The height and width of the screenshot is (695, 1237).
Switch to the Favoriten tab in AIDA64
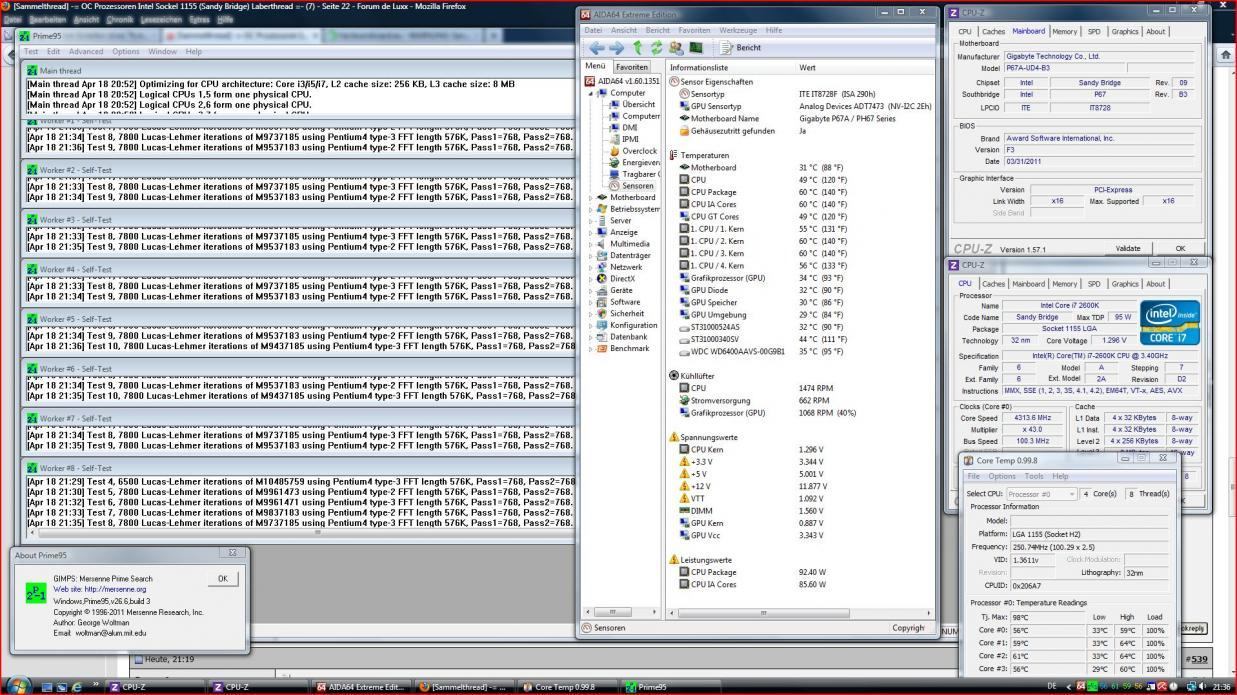point(631,67)
